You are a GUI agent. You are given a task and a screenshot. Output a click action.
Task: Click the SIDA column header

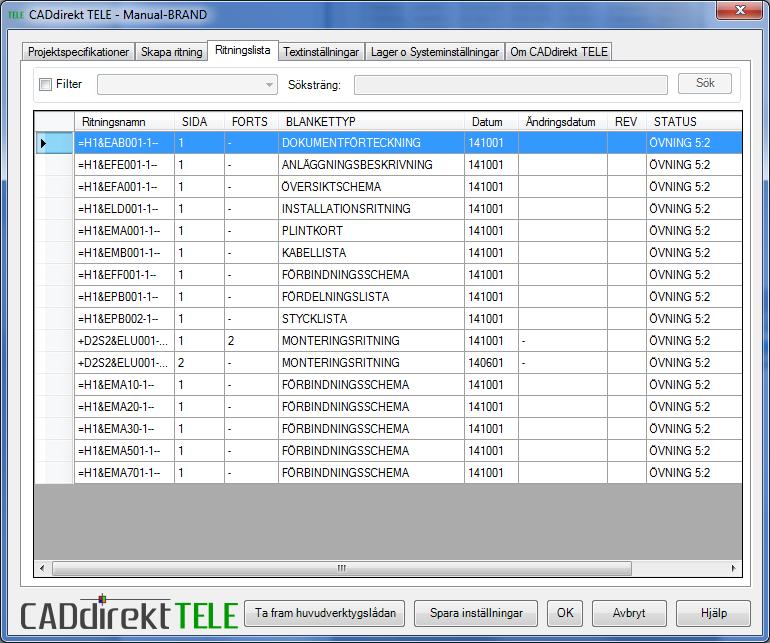(x=199, y=122)
